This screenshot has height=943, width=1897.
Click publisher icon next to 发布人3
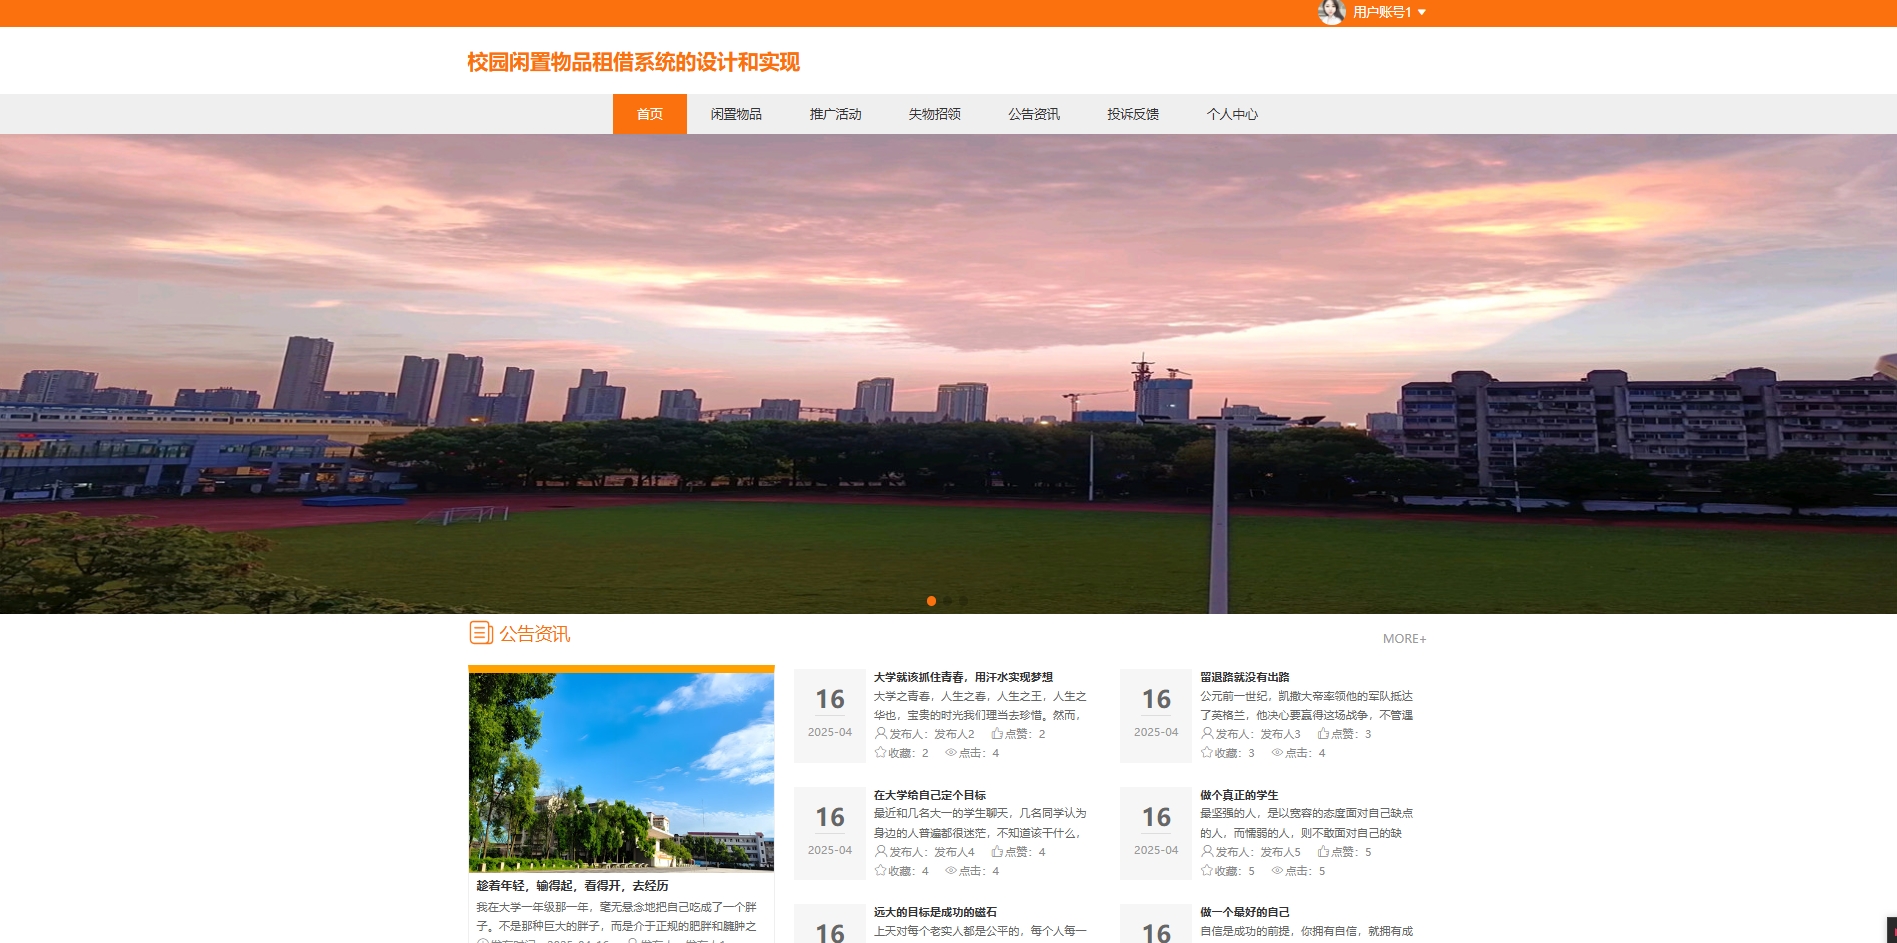click(x=1207, y=733)
